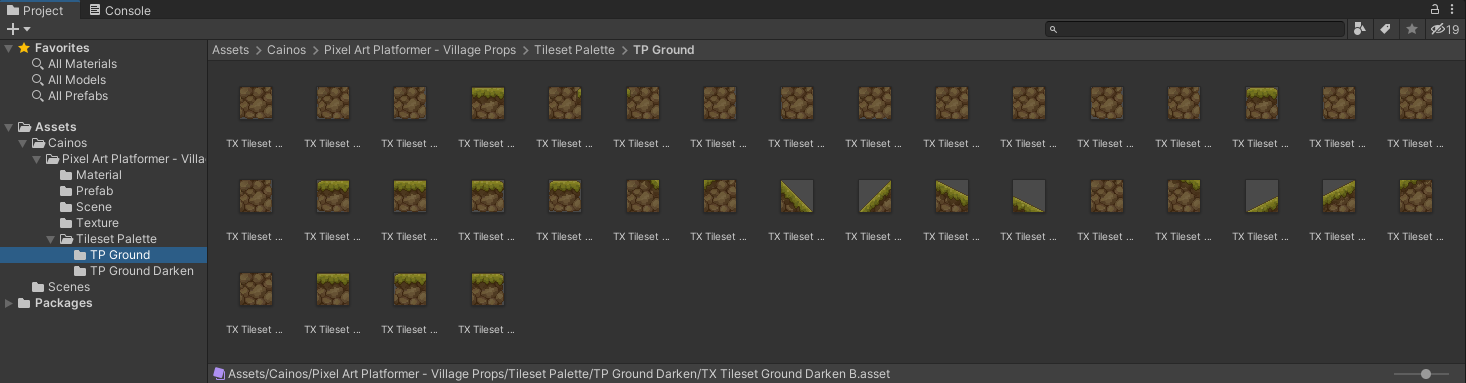Open the Texture folder in tree
The width and height of the screenshot is (1466, 383).
pyautogui.click(x=97, y=223)
